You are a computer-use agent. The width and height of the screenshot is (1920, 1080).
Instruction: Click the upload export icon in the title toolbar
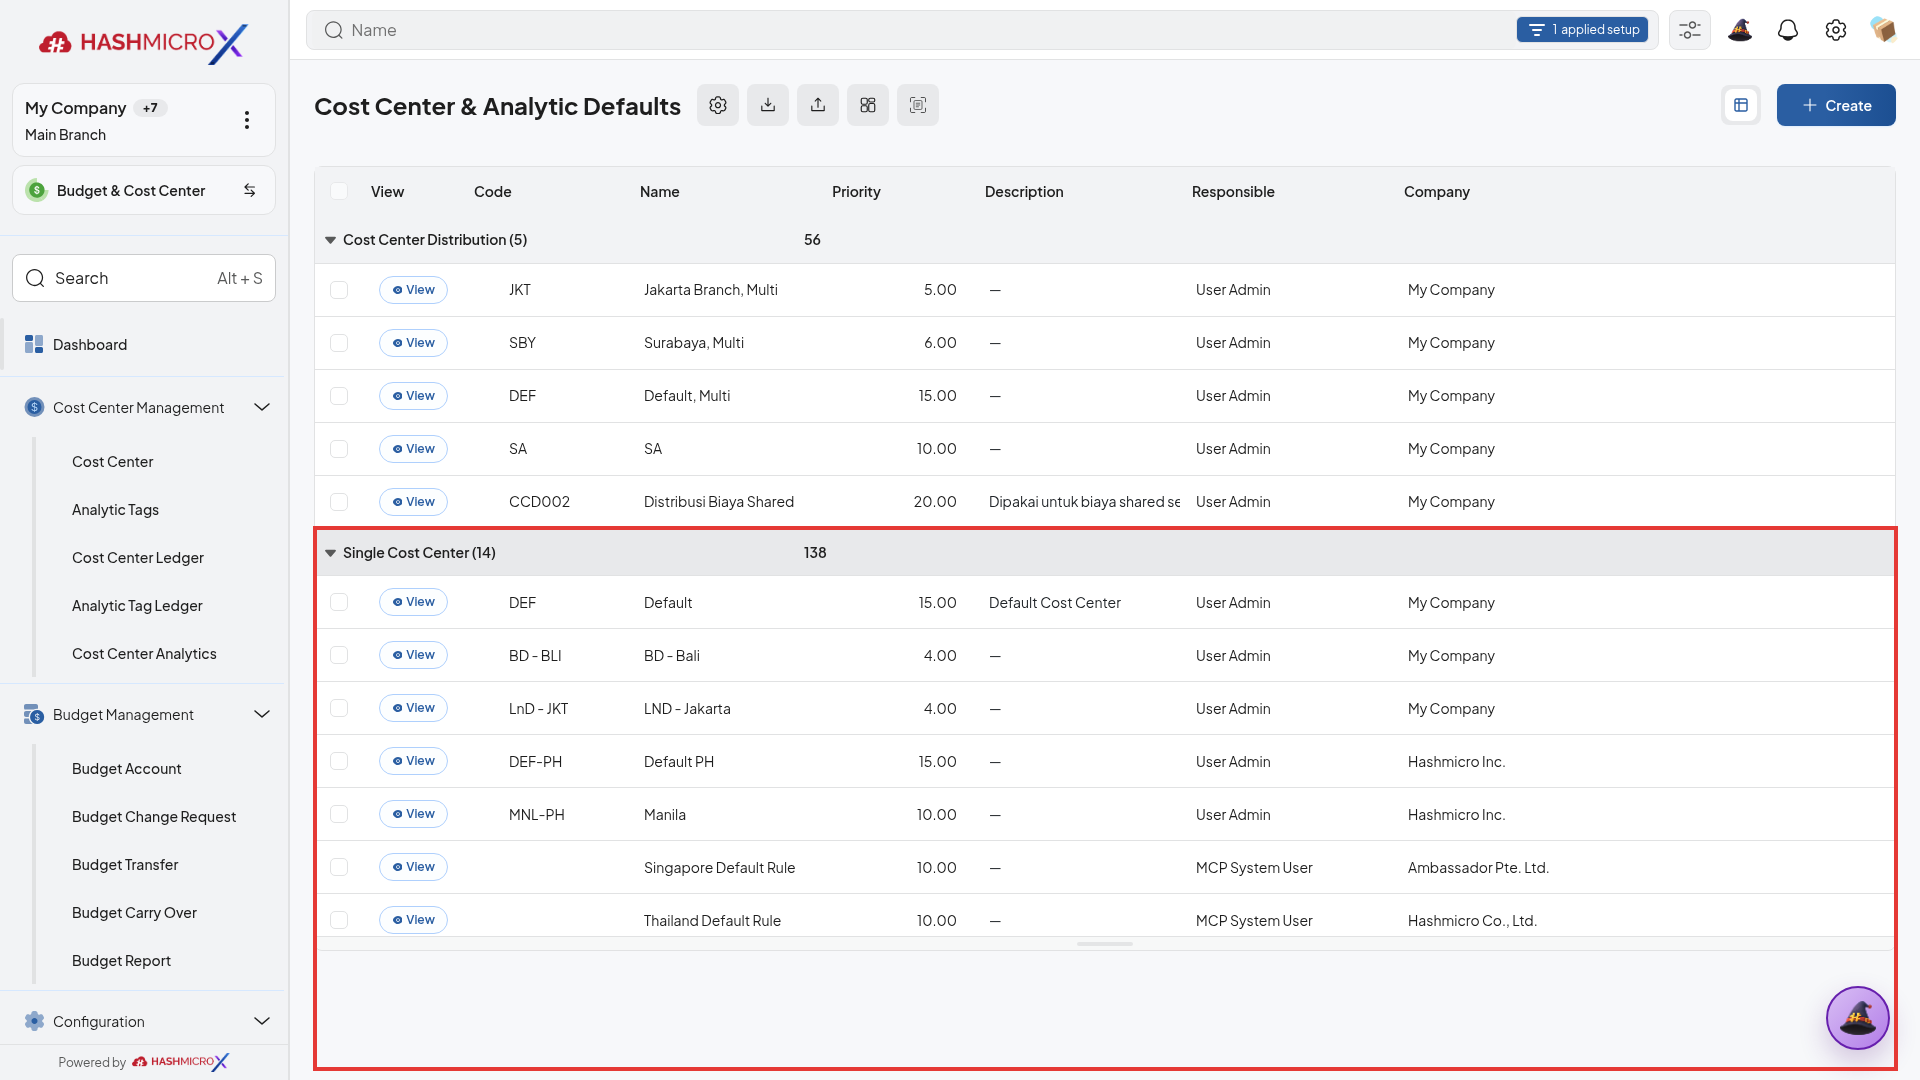click(x=818, y=105)
